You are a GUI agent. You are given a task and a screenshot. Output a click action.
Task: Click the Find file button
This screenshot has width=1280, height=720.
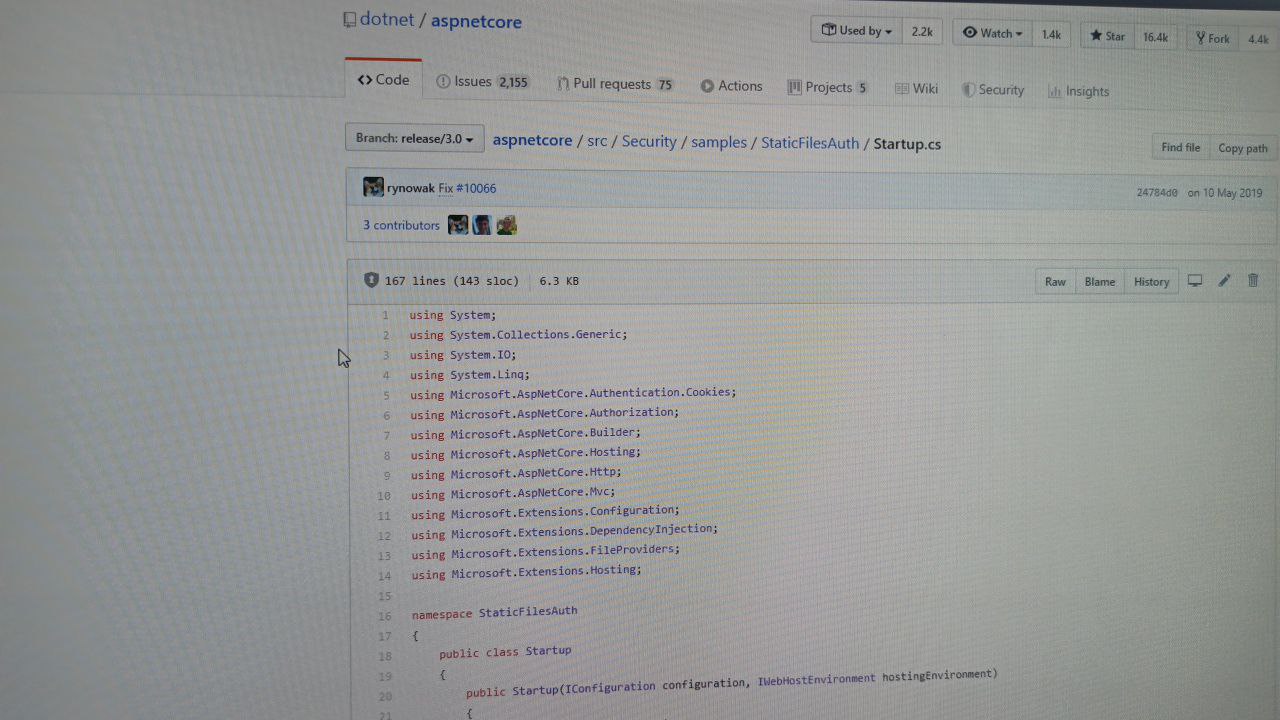pos(1181,147)
